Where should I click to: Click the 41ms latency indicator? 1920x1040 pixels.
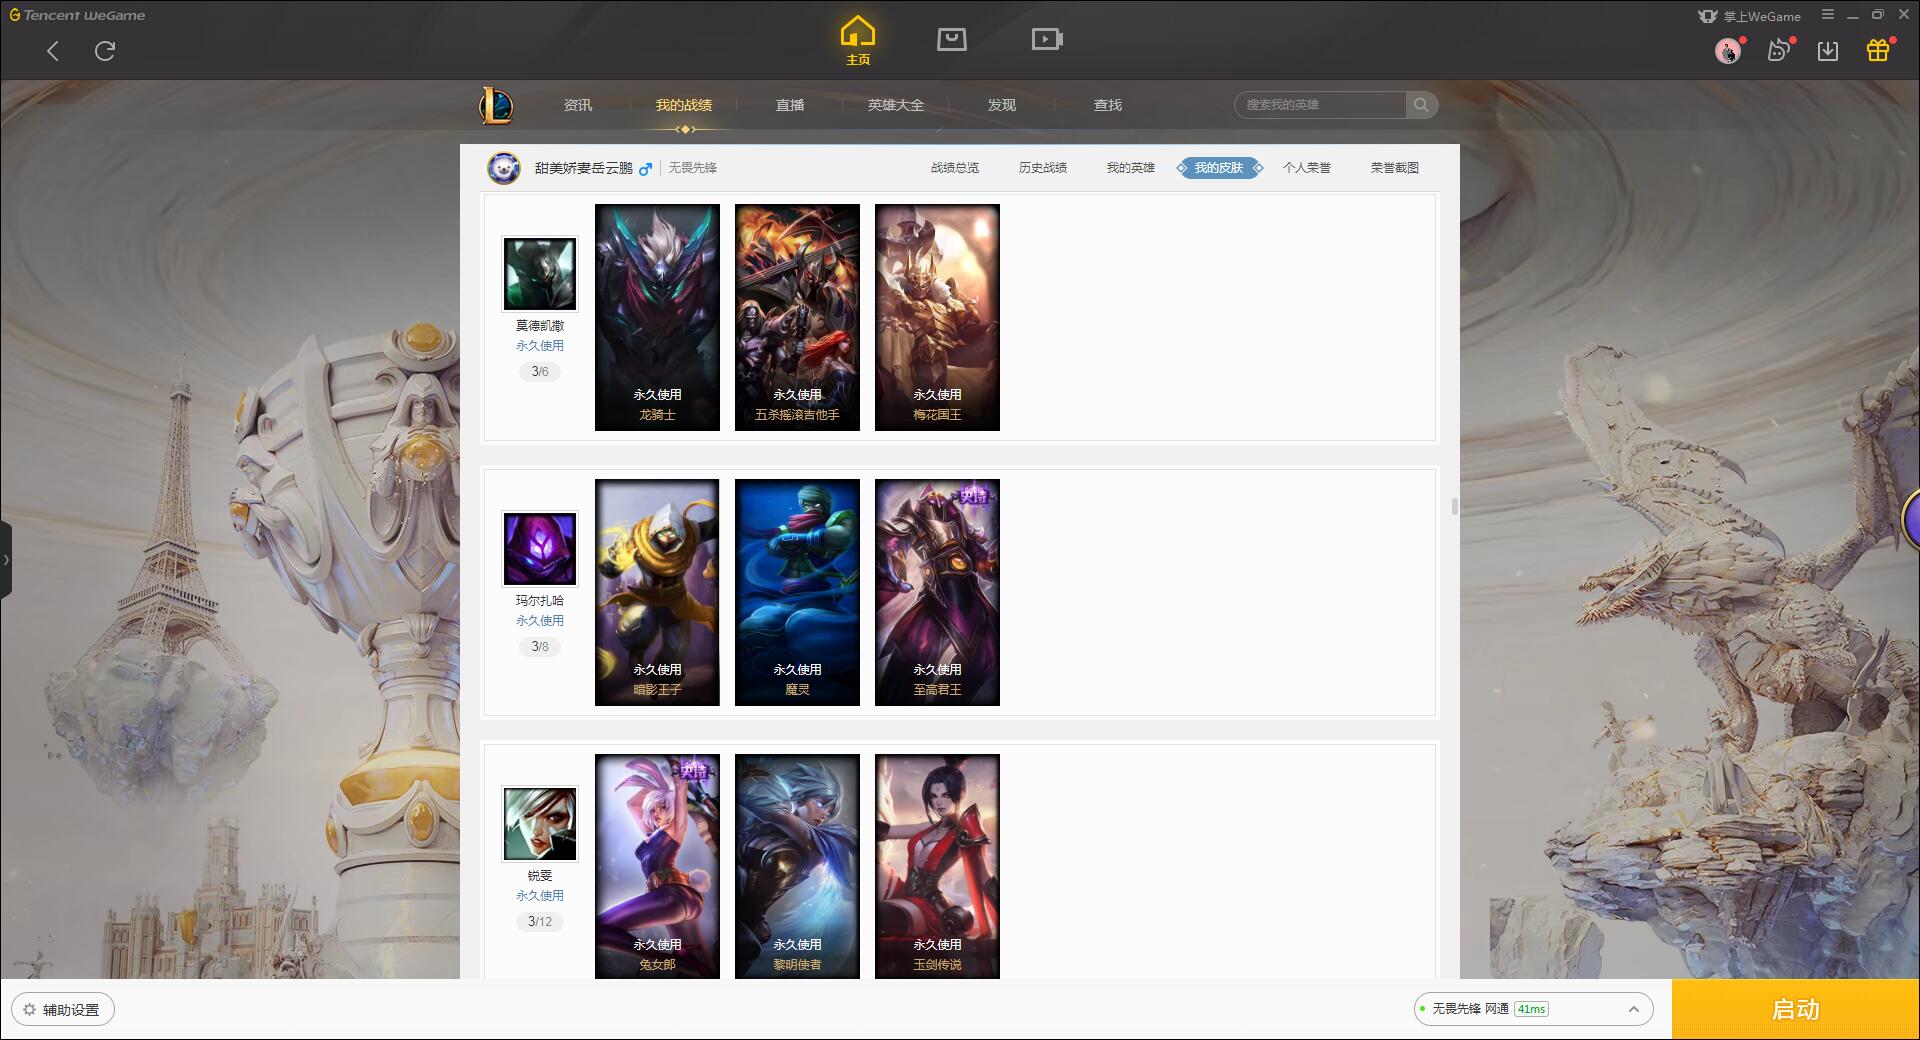[1531, 1009]
